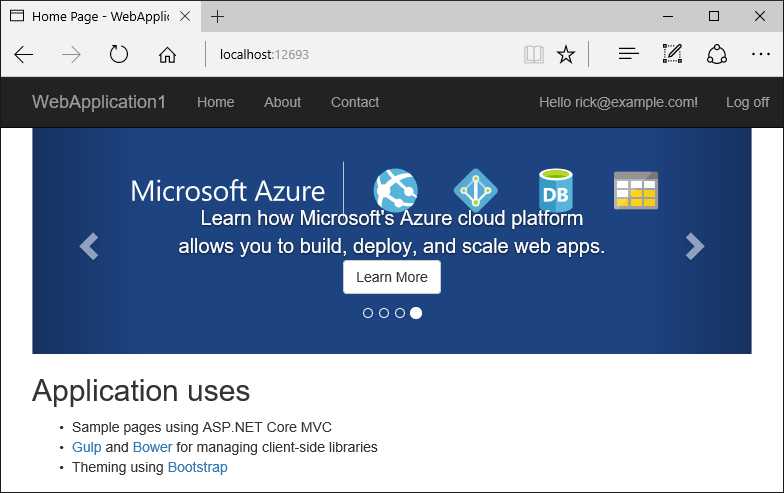Screen dimensions: 784x493
Task: Click the Microsoft Azure banner title
Action: tap(228, 191)
